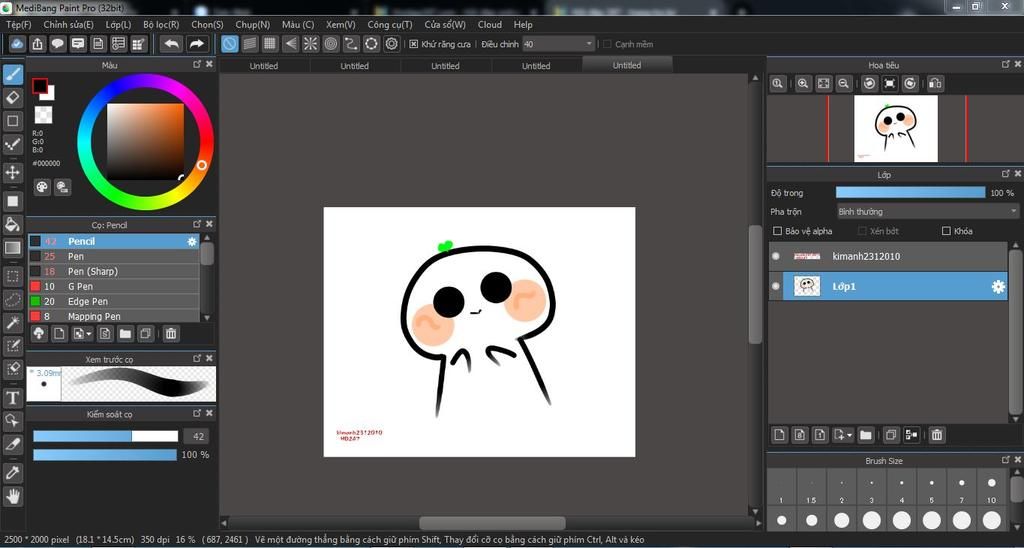Pick the Hand pan tool
Screen dimensions: 1024x548
(13, 496)
